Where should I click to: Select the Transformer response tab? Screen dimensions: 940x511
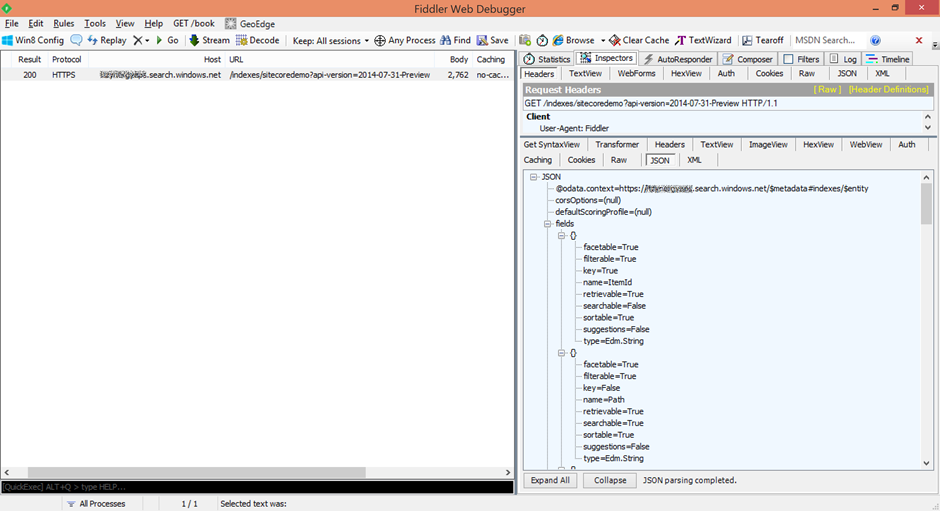[617, 145]
